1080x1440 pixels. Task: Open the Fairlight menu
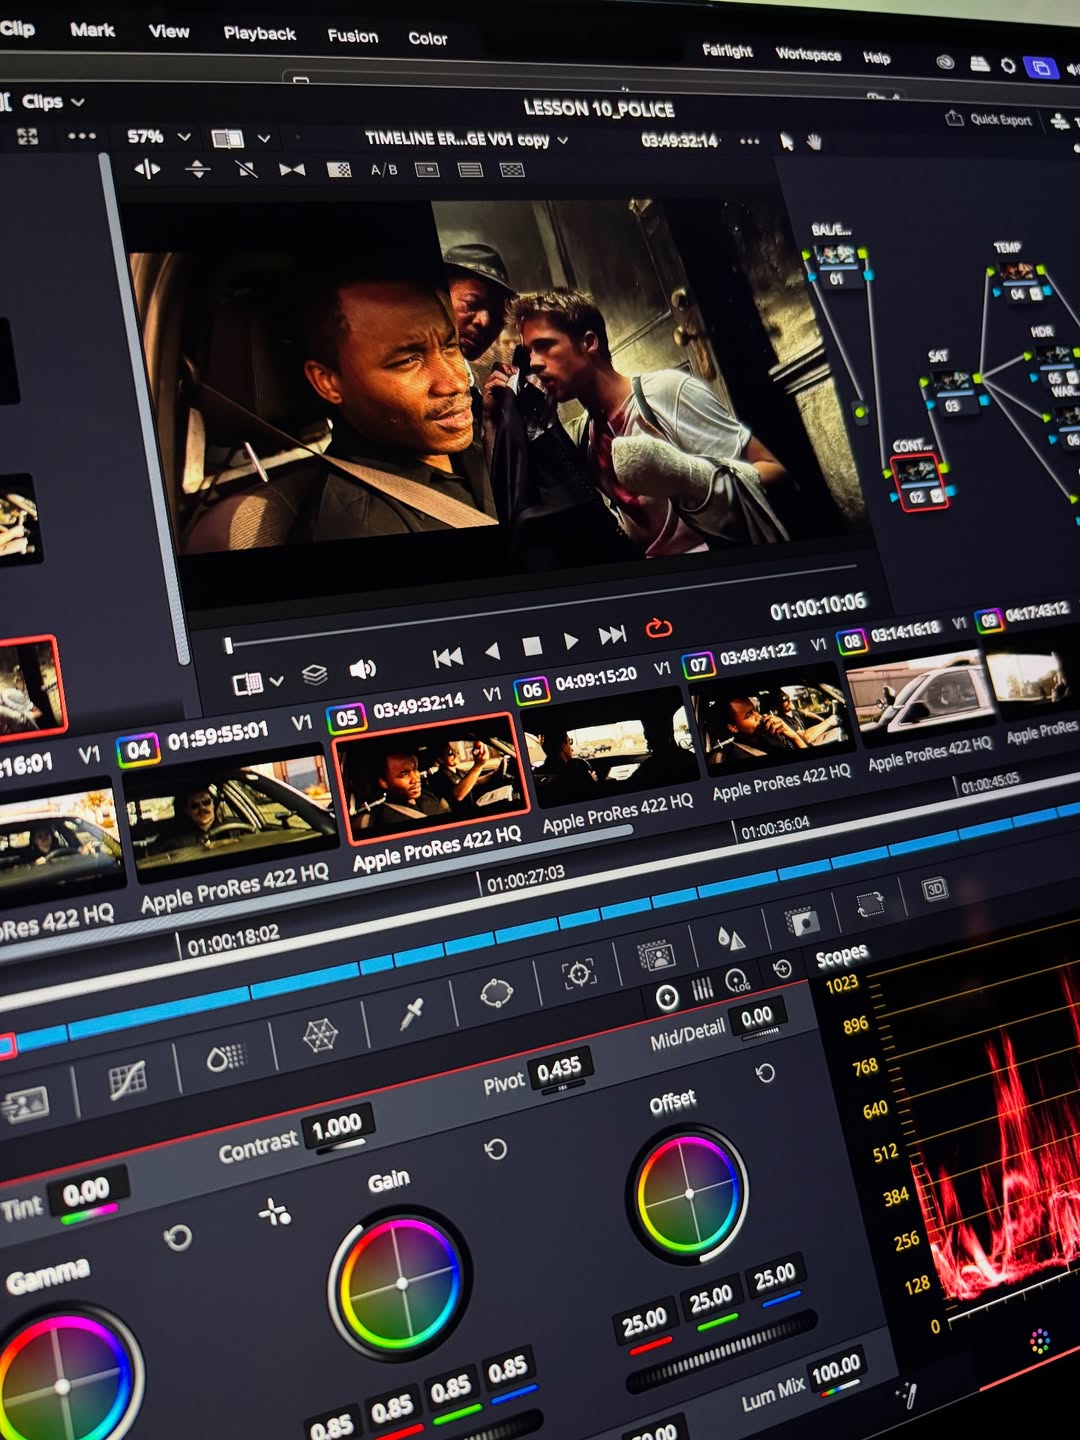[x=727, y=50]
